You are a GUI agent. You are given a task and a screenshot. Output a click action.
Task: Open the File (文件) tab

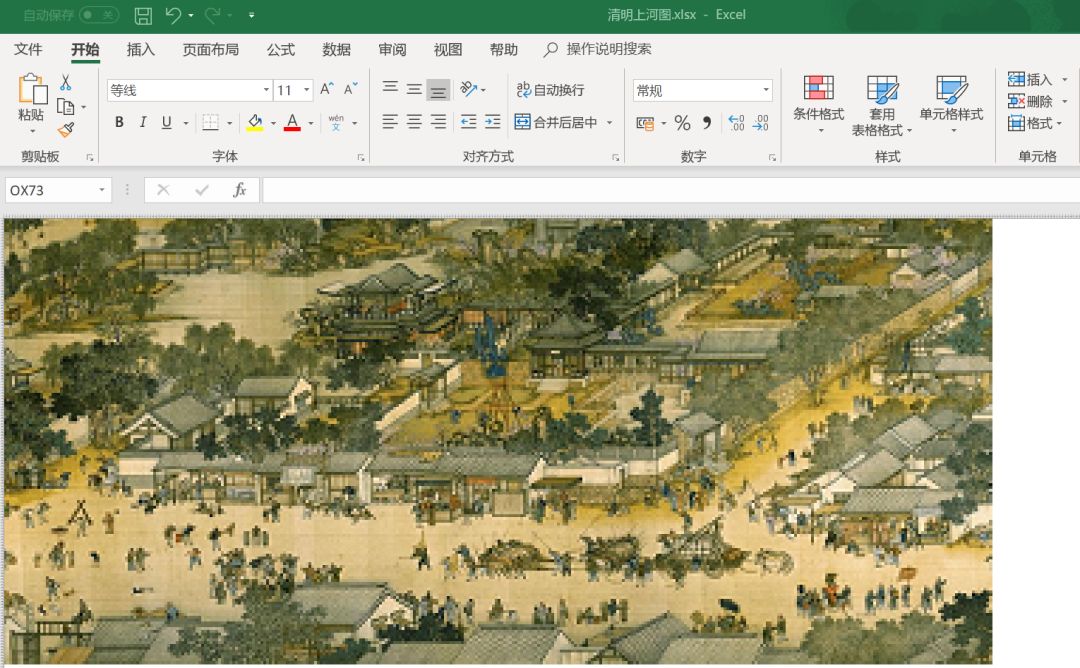[28, 50]
